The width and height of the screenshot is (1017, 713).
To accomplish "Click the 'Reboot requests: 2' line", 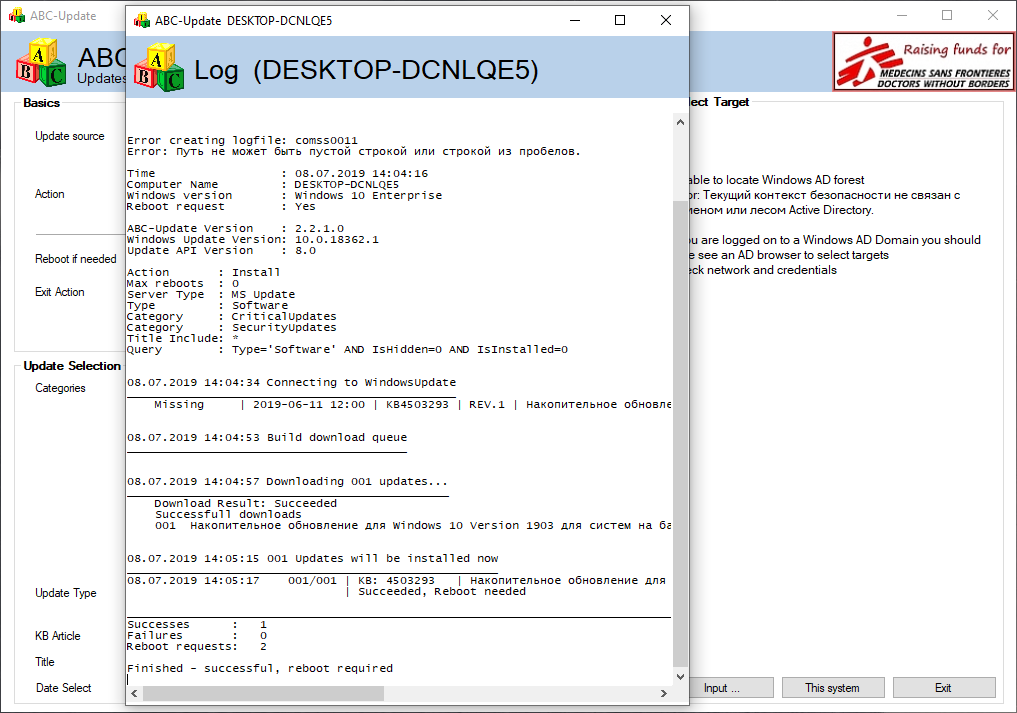I will (x=197, y=647).
